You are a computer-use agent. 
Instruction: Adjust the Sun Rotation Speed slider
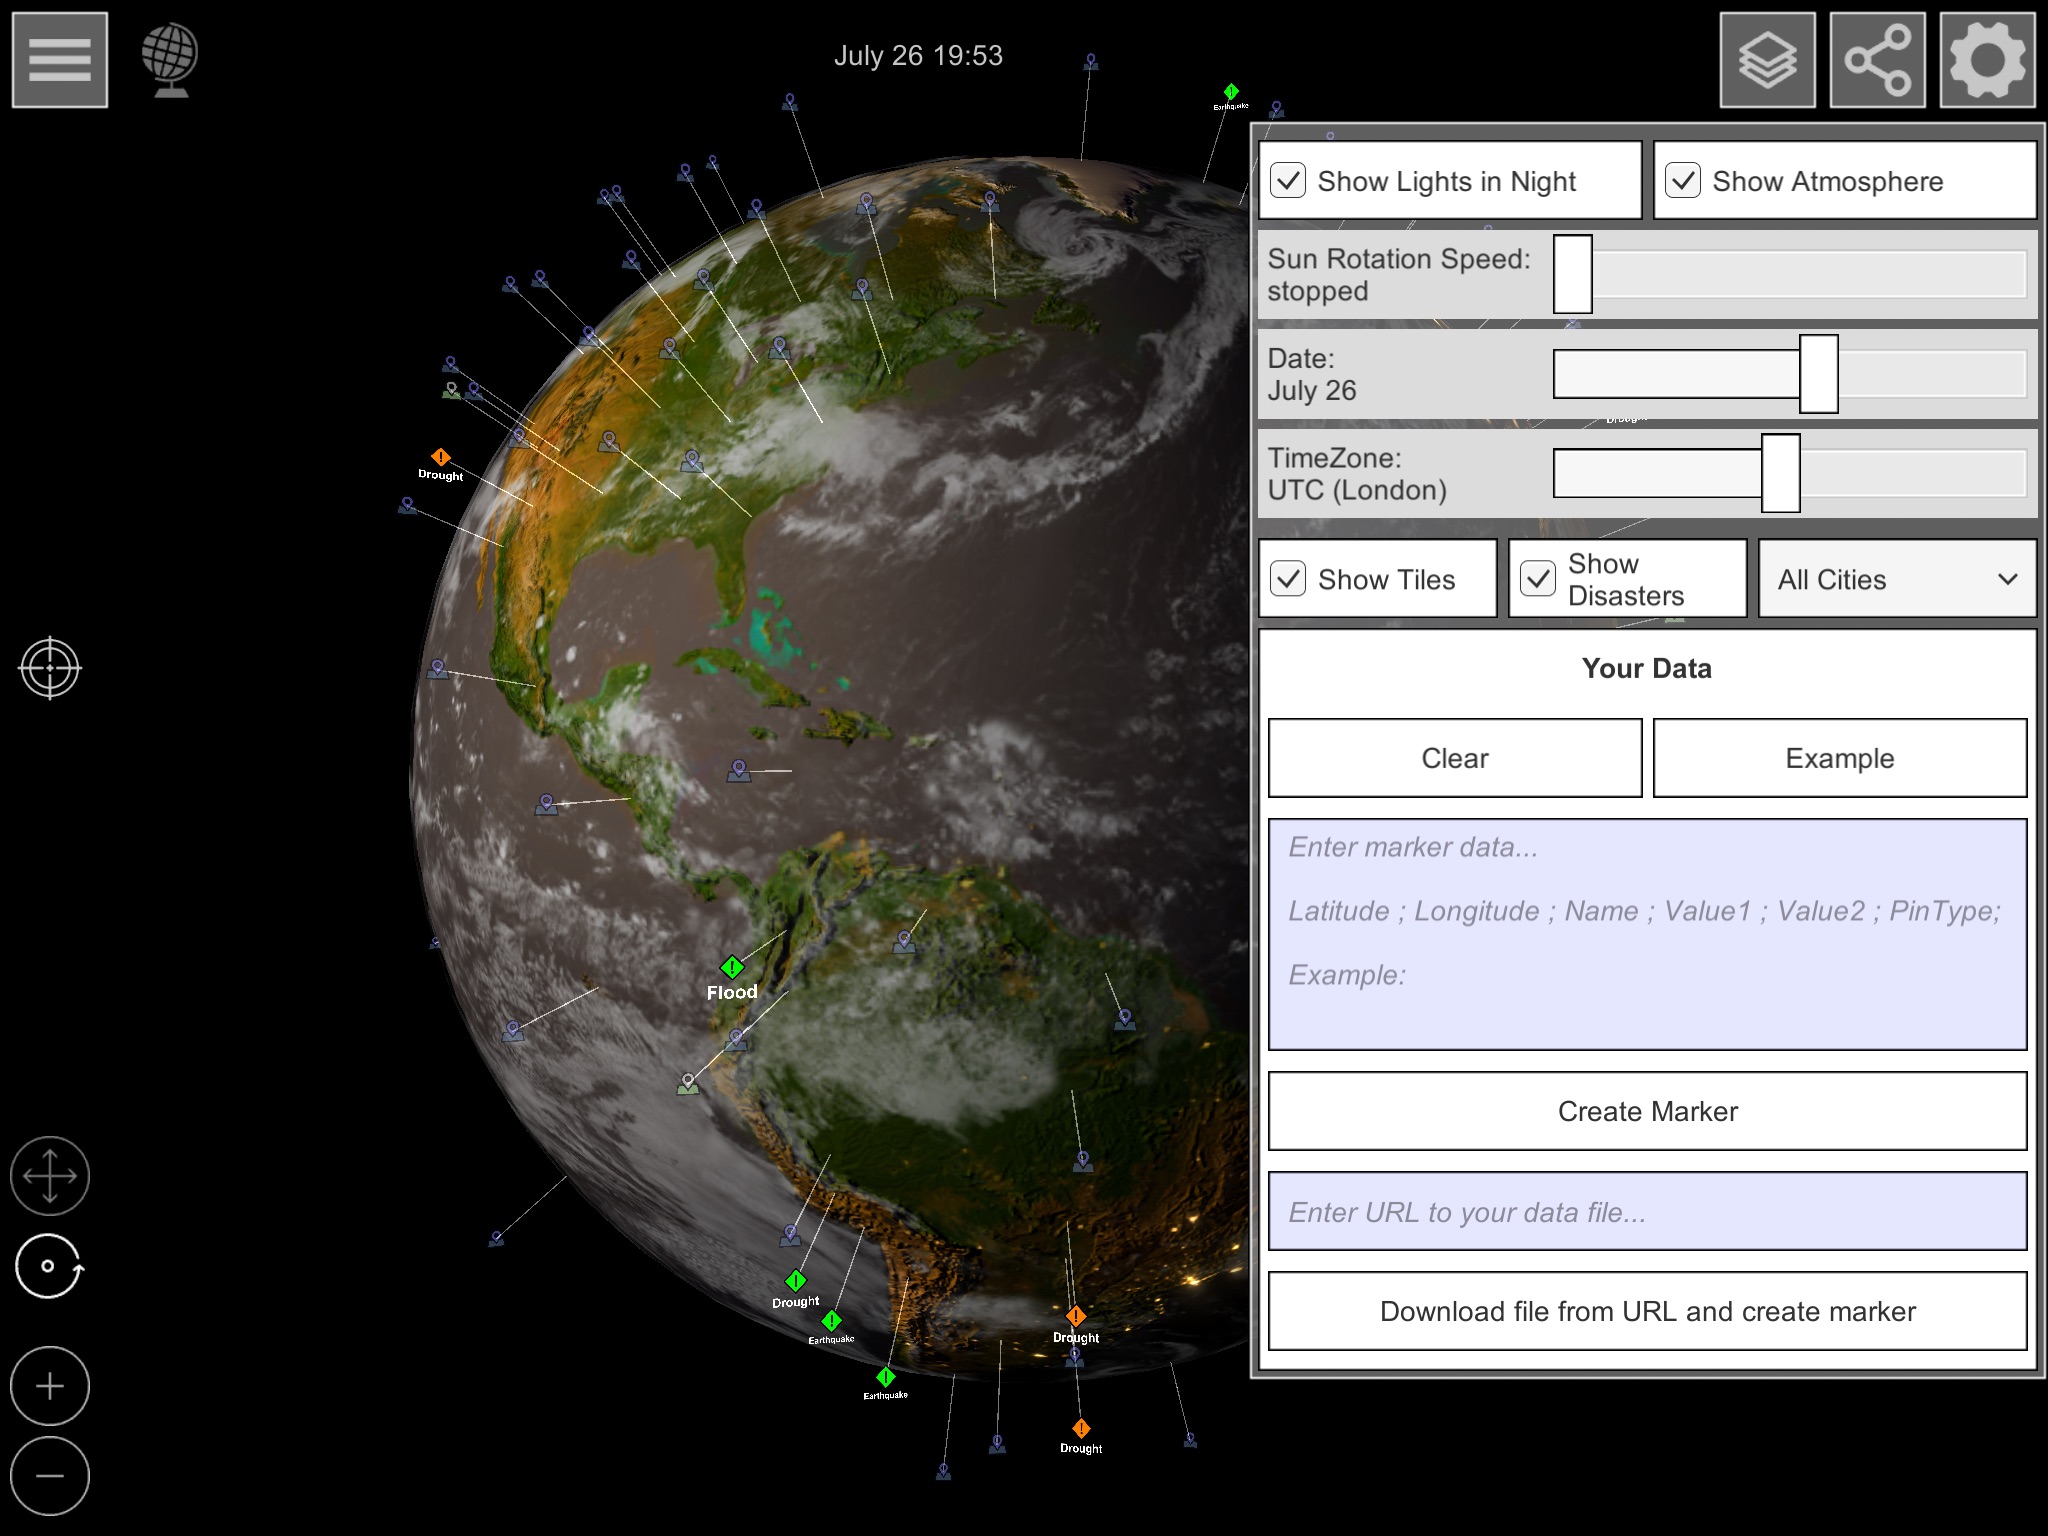coord(1574,274)
